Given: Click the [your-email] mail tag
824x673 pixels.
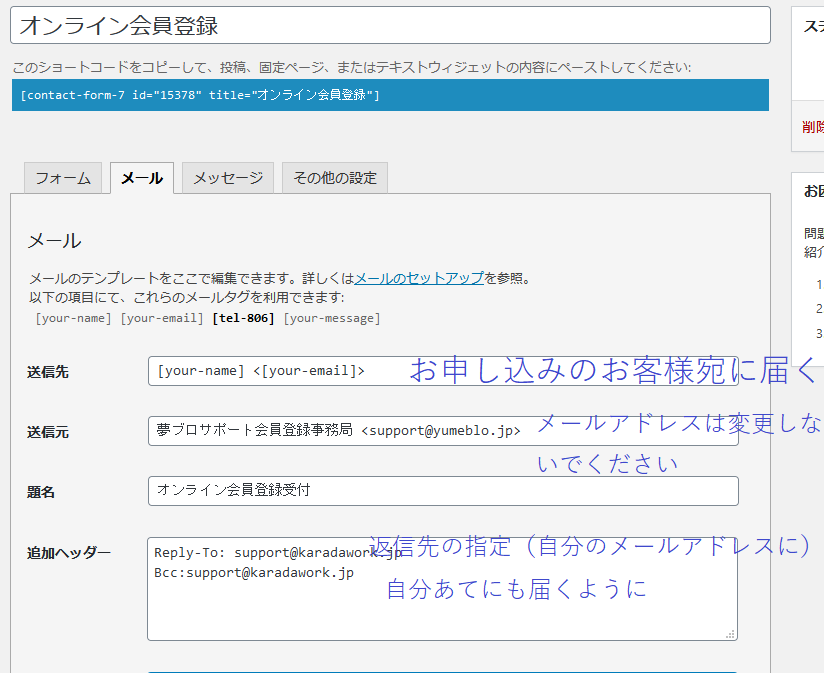Looking at the screenshot, I should pos(162,318).
